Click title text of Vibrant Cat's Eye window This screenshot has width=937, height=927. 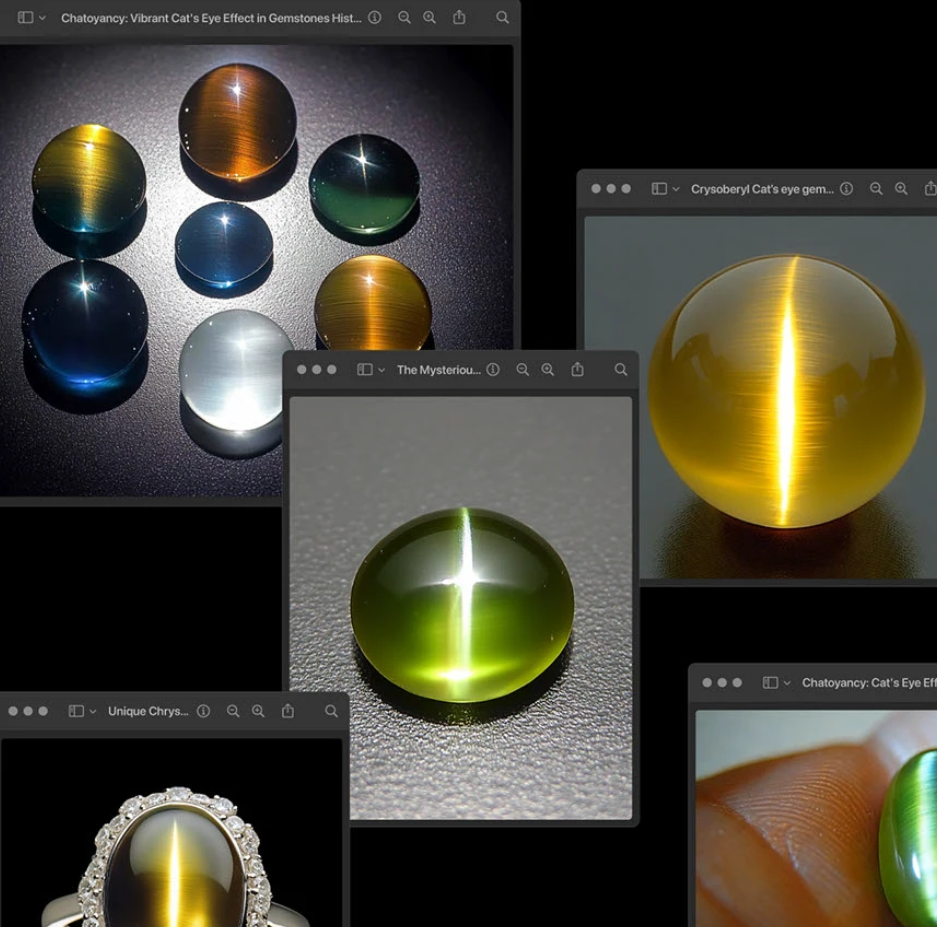[211, 18]
